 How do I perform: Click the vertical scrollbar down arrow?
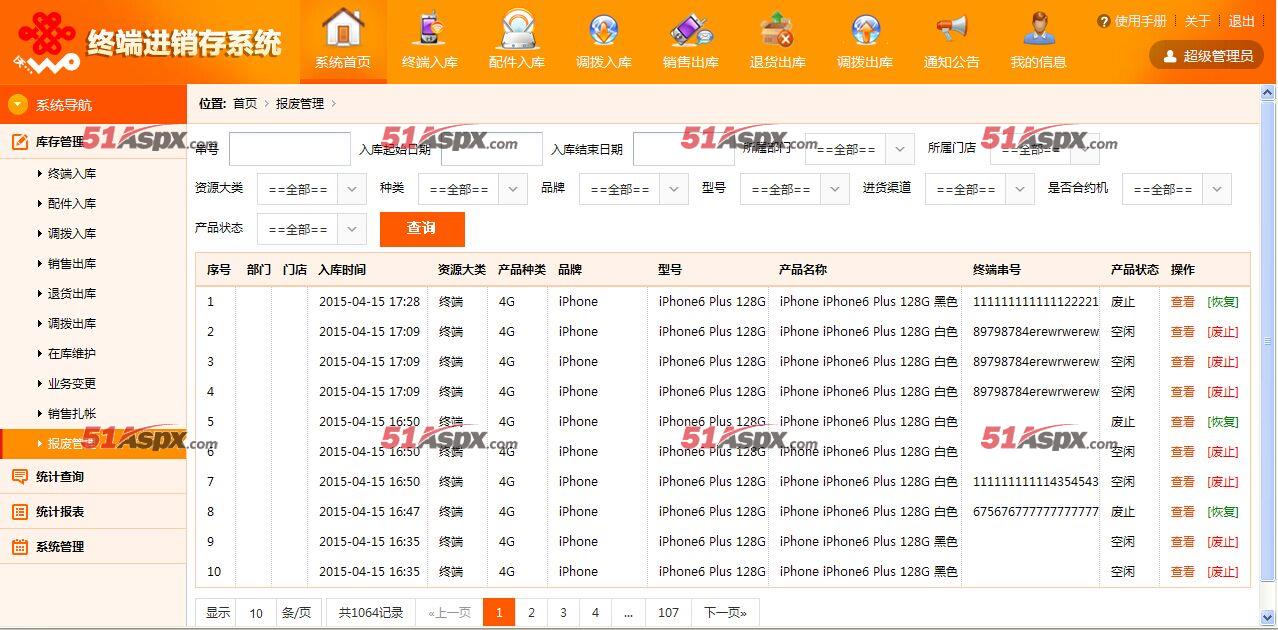pyautogui.click(x=1267, y=617)
